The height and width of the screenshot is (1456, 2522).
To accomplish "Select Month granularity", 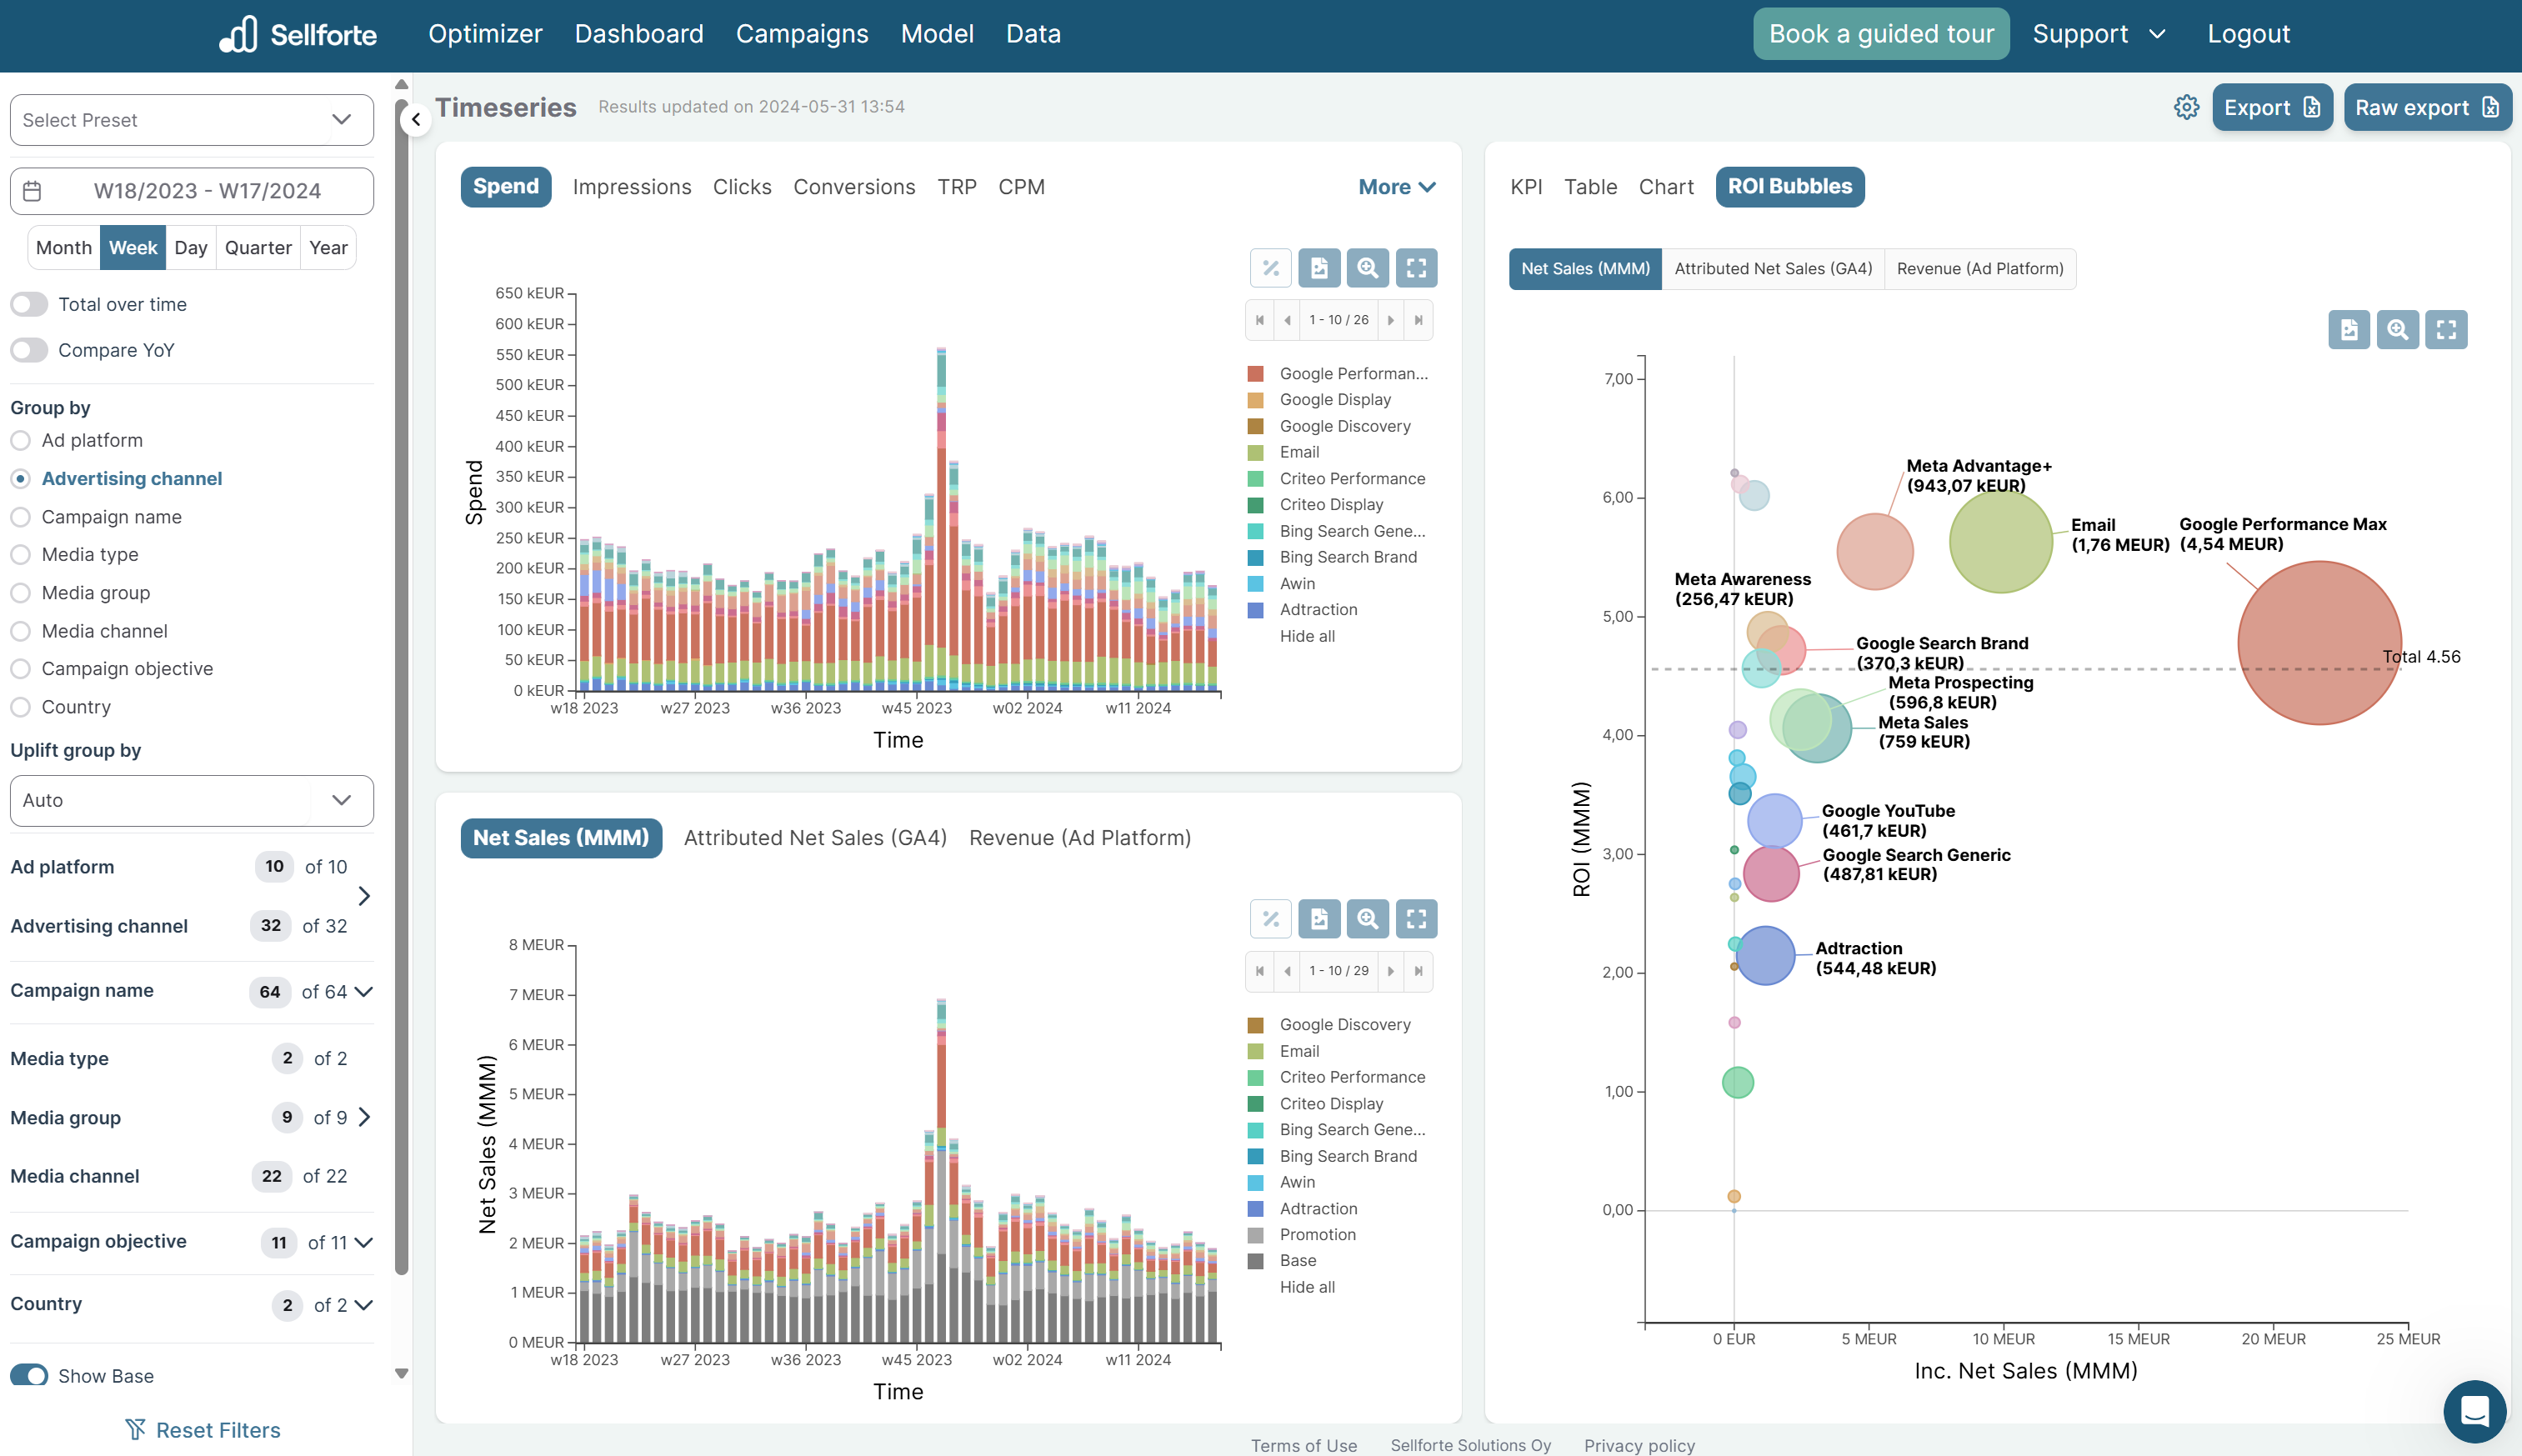I will tap(64, 248).
